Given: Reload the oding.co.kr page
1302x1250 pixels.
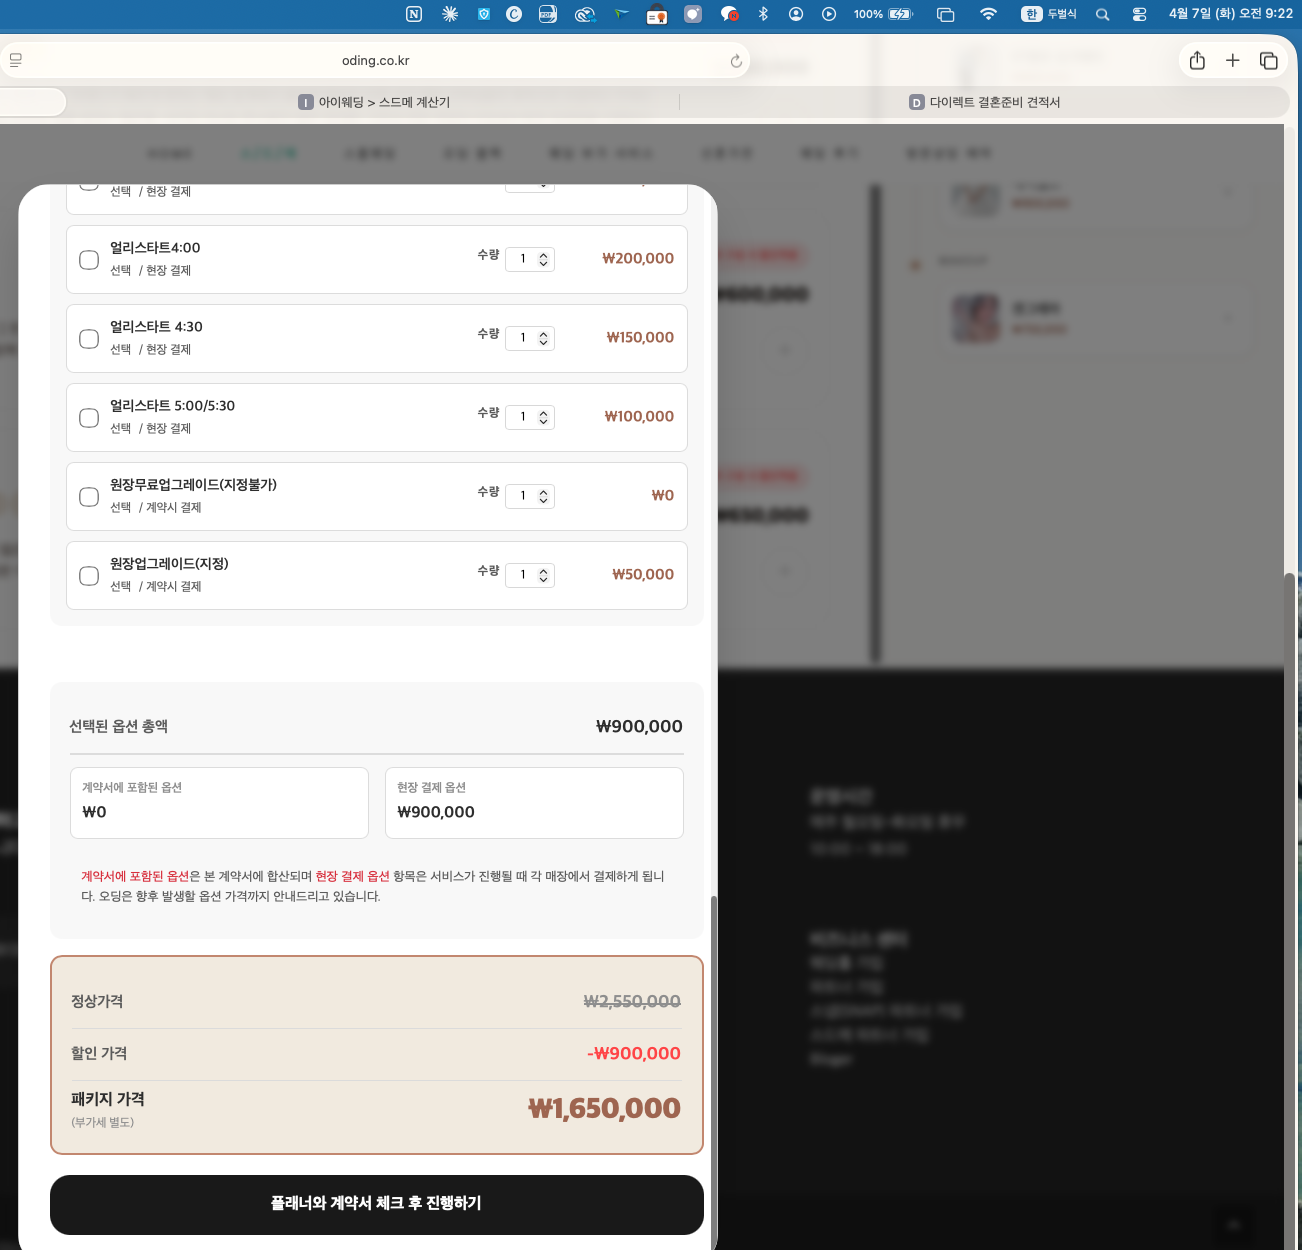Looking at the screenshot, I should click(736, 61).
